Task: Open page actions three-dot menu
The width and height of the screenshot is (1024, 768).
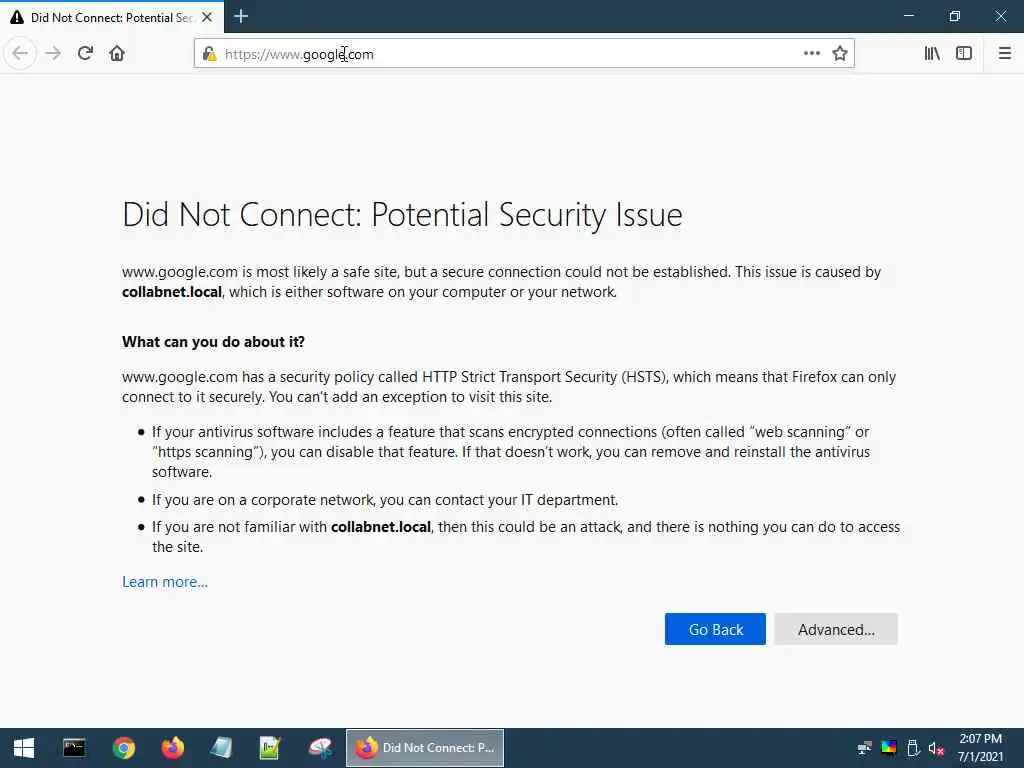Action: (812, 53)
